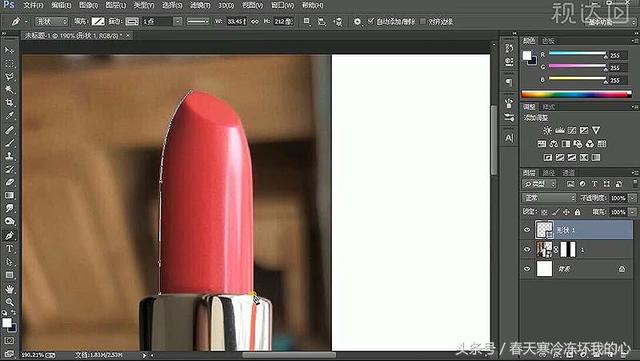The height and width of the screenshot is (361, 640).
Task: Select the Eraser tool
Action: coord(9,182)
